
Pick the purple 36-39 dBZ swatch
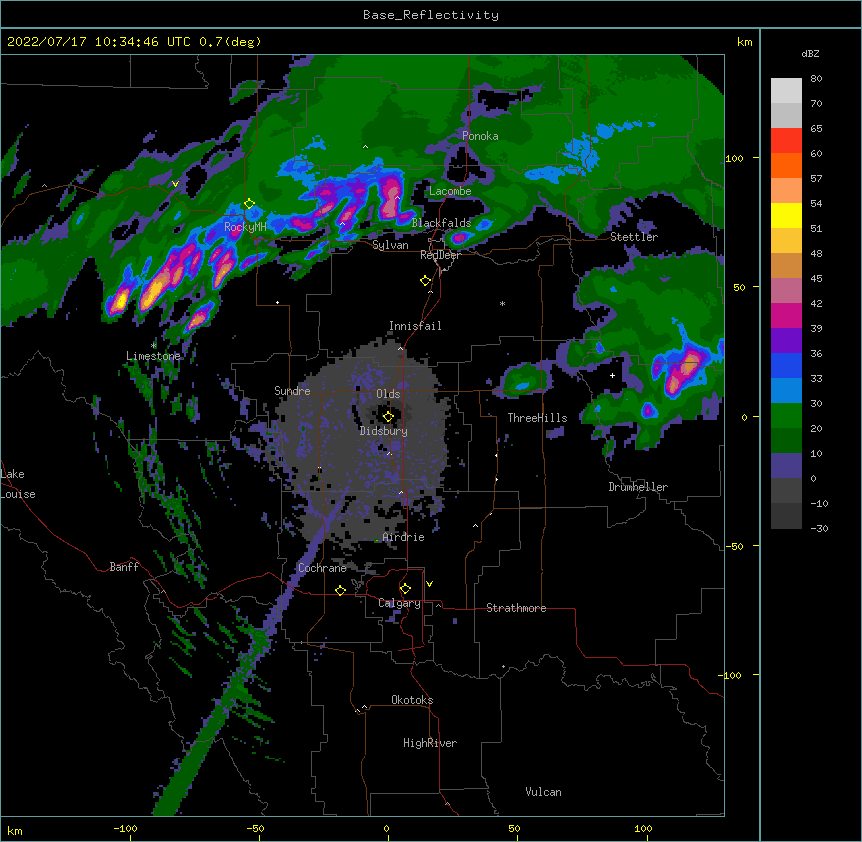pyautogui.click(x=786, y=341)
